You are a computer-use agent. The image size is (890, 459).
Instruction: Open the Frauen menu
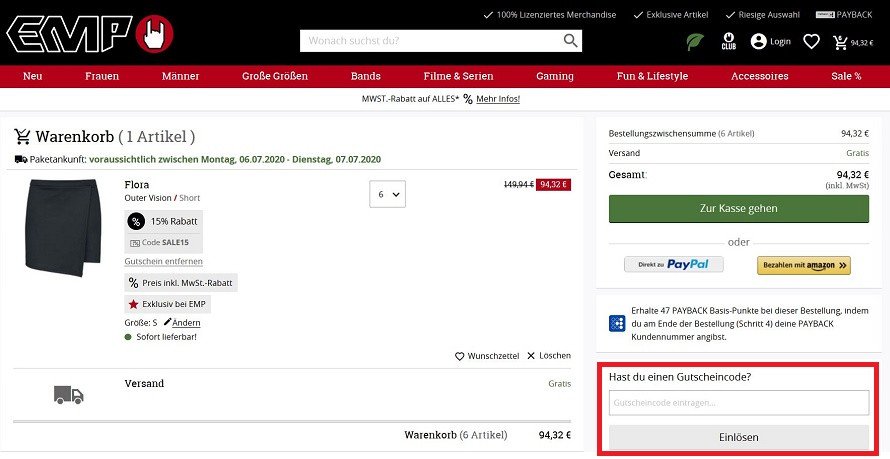[102, 76]
